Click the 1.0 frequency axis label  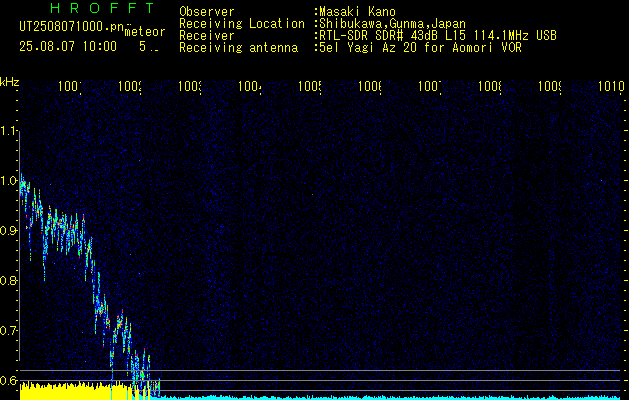point(9,181)
